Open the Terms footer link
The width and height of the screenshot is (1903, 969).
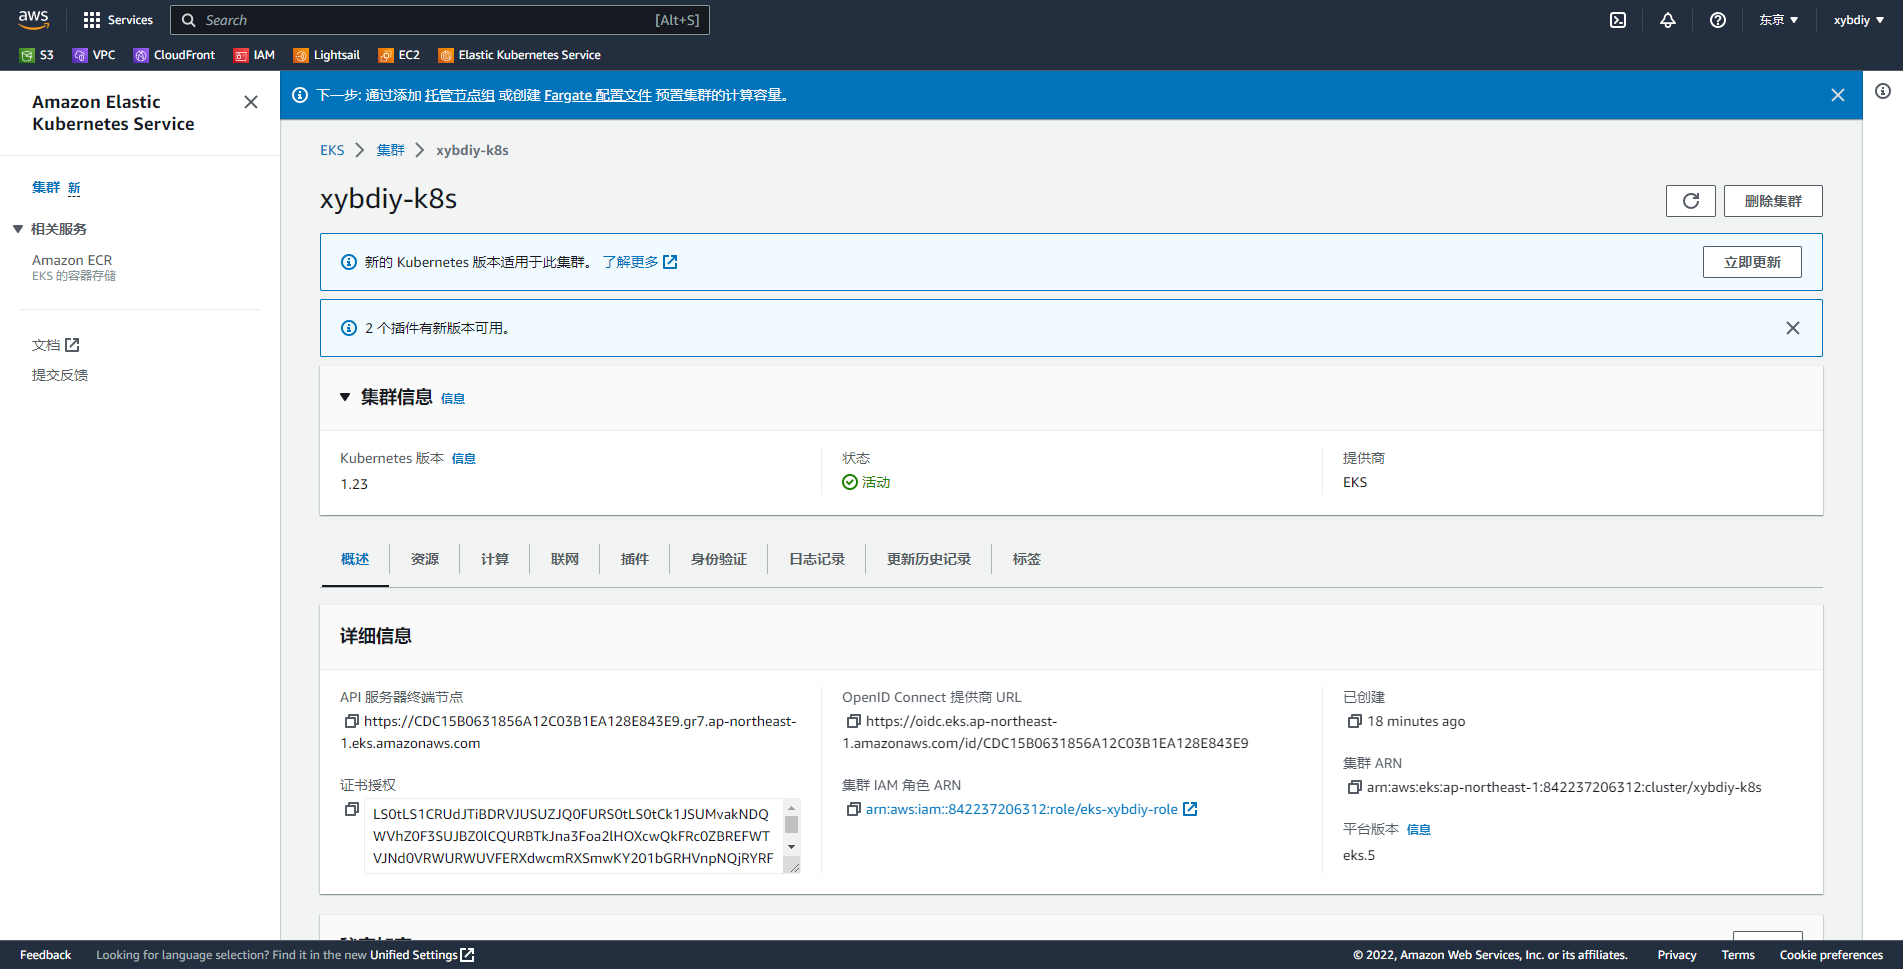[x=1738, y=955]
